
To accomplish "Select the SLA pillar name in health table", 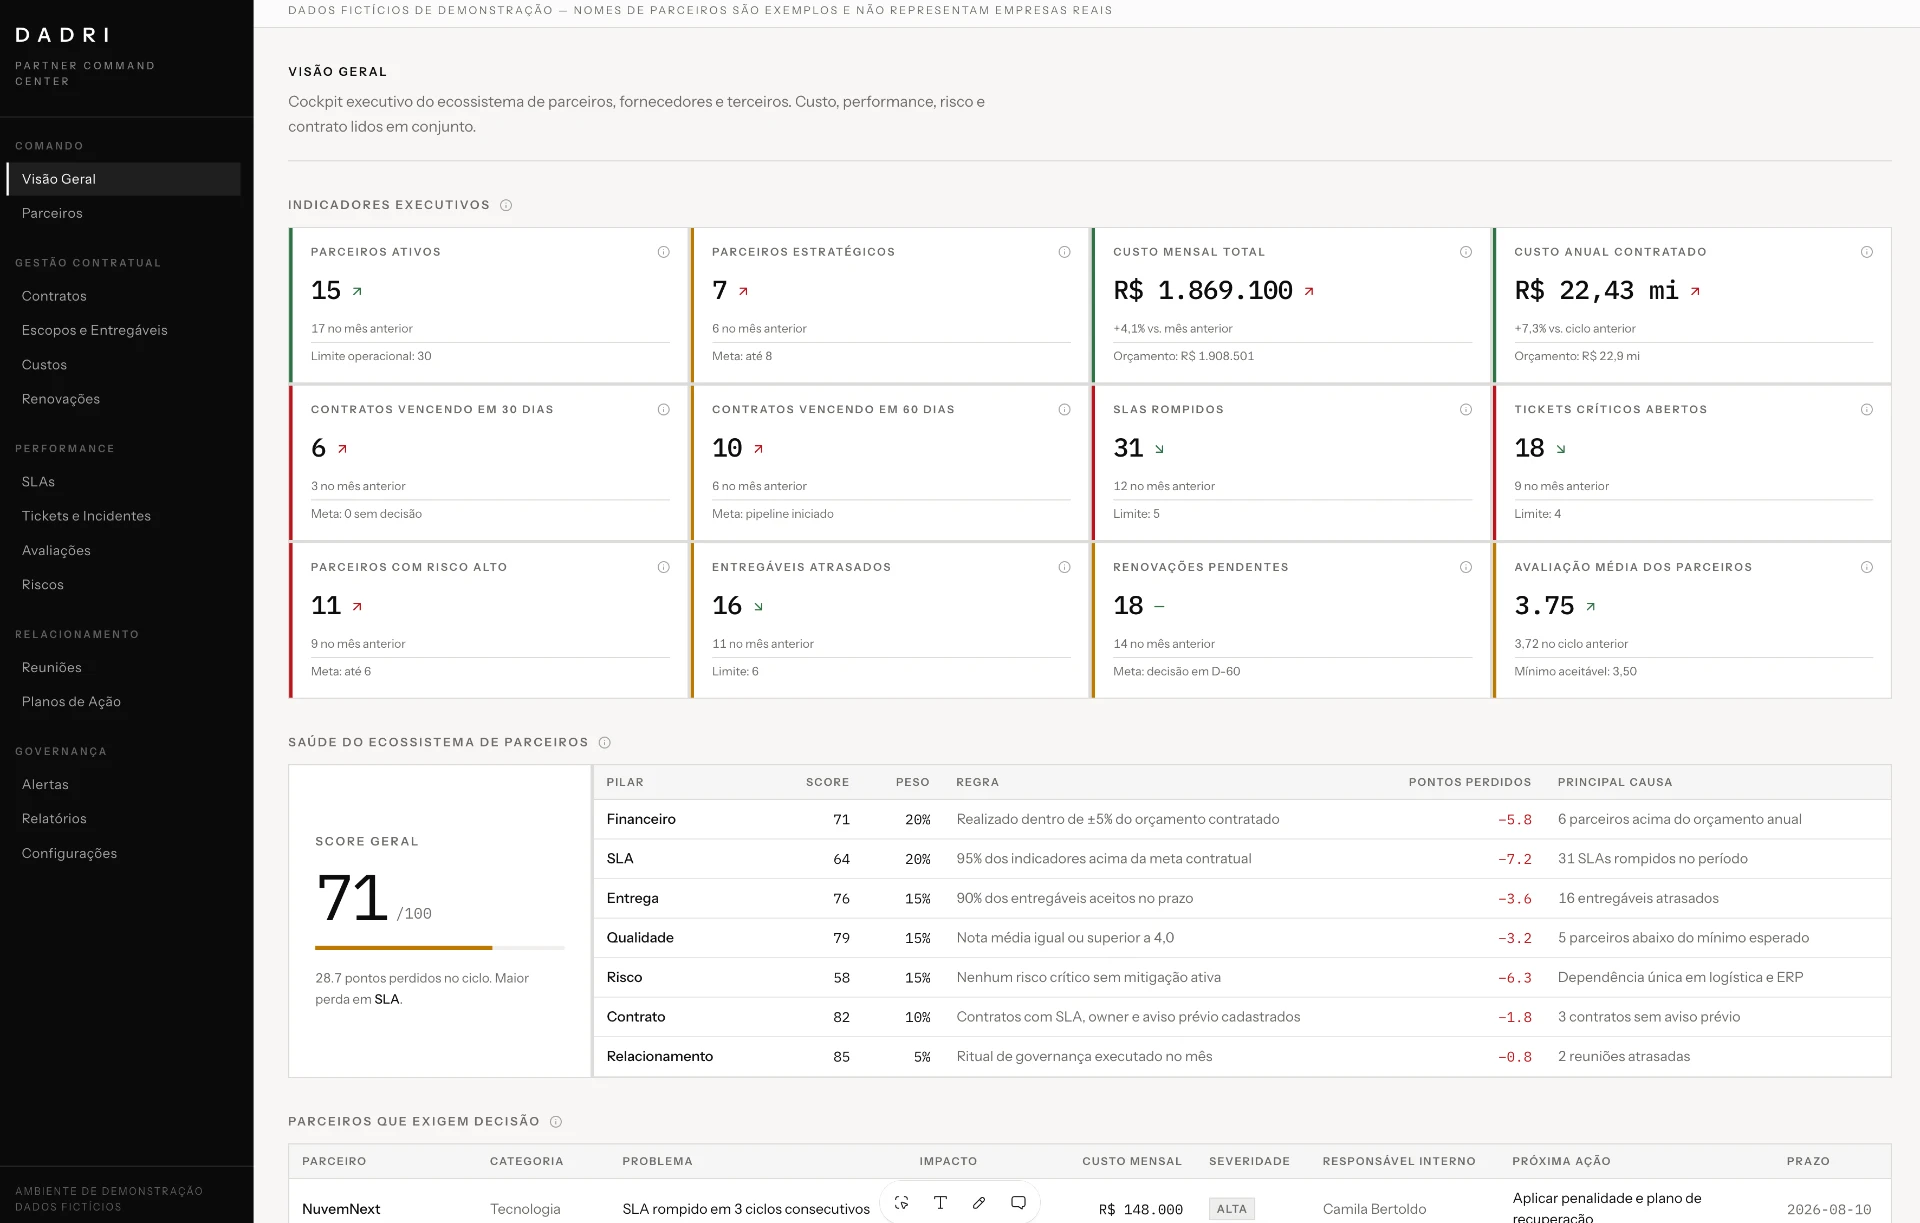I will [620, 859].
